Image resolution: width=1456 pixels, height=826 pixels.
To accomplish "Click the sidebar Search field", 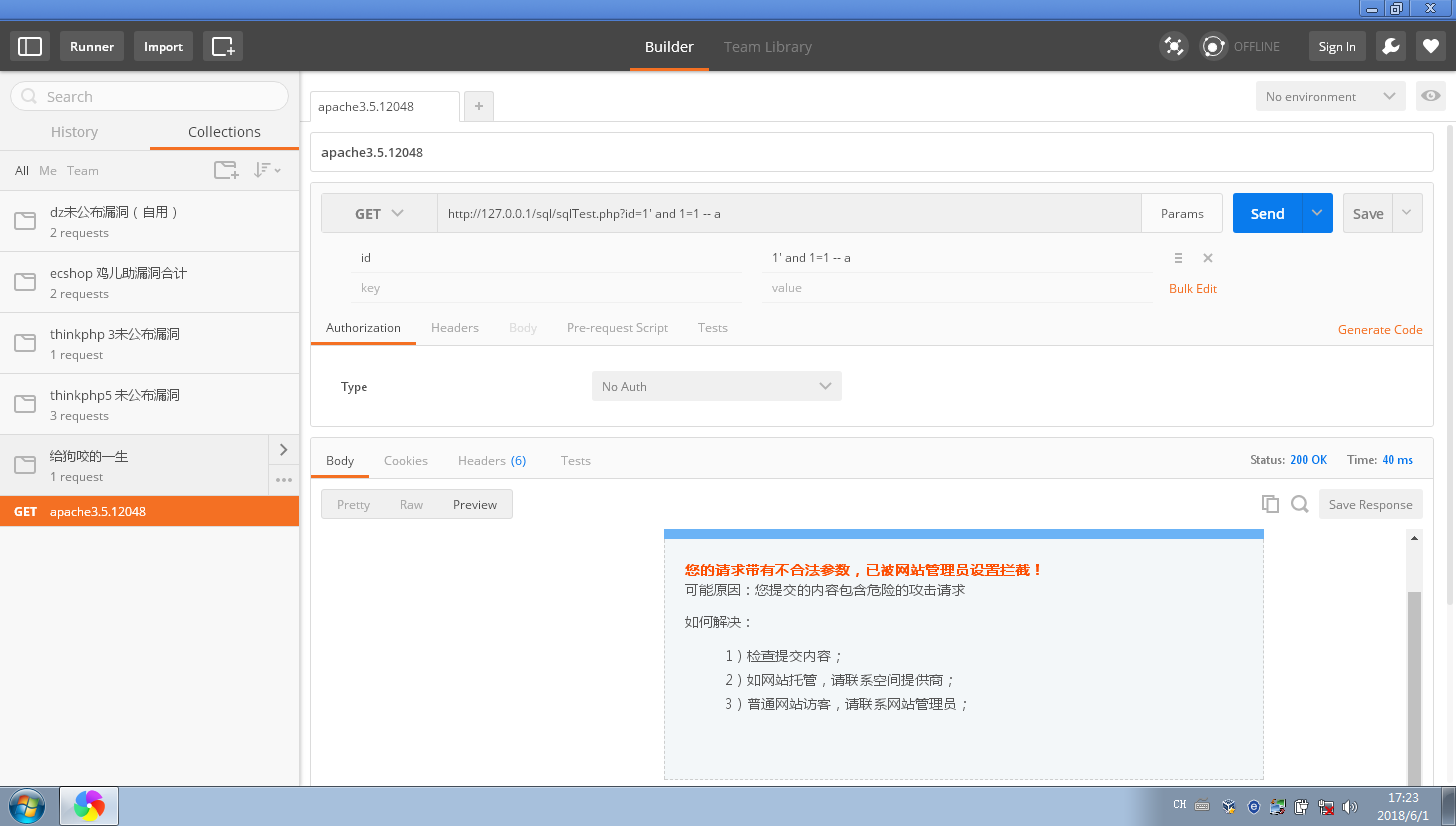I will [149, 96].
